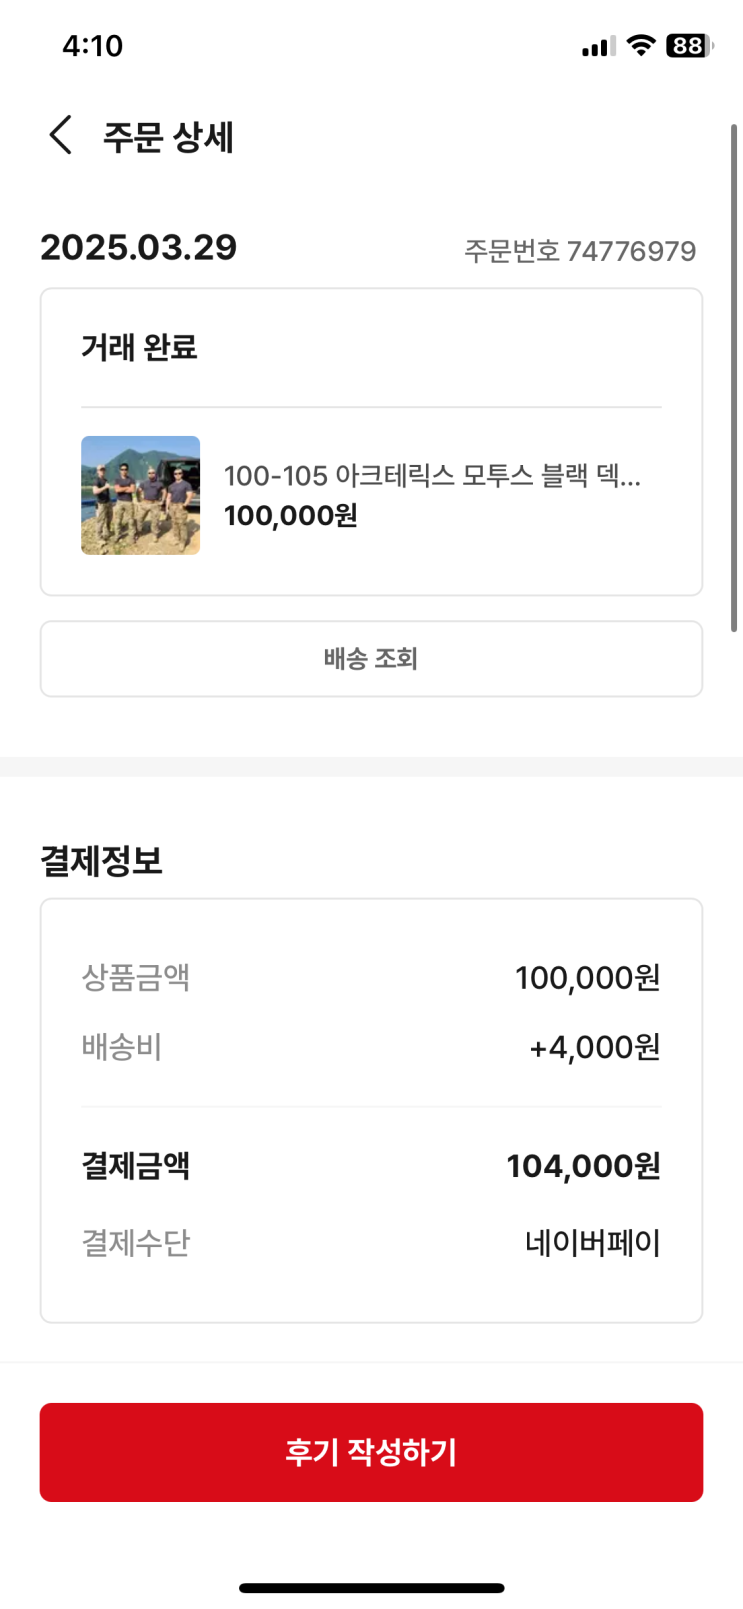Tap the 상품금액 row label

[135, 977]
